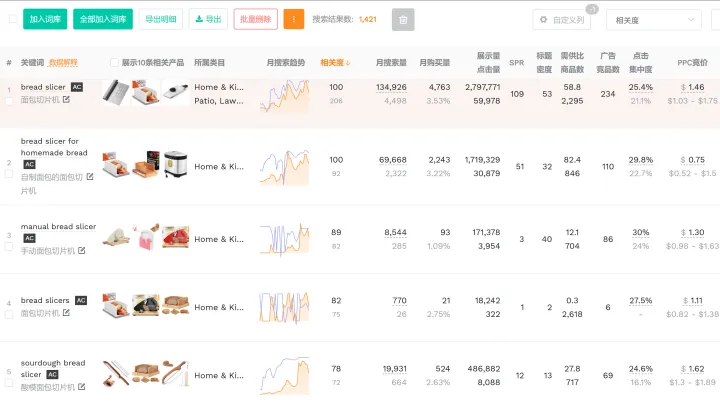Image resolution: width=720 pixels, height=403 pixels.
Task: Open bread machine thumbnail in homemade bread row
Action: tap(175, 164)
